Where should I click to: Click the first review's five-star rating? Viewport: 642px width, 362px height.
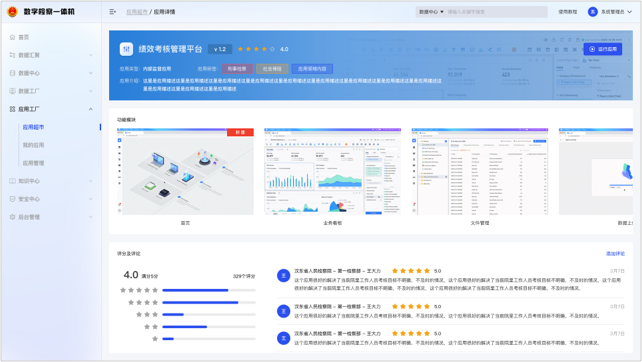coord(411,271)
